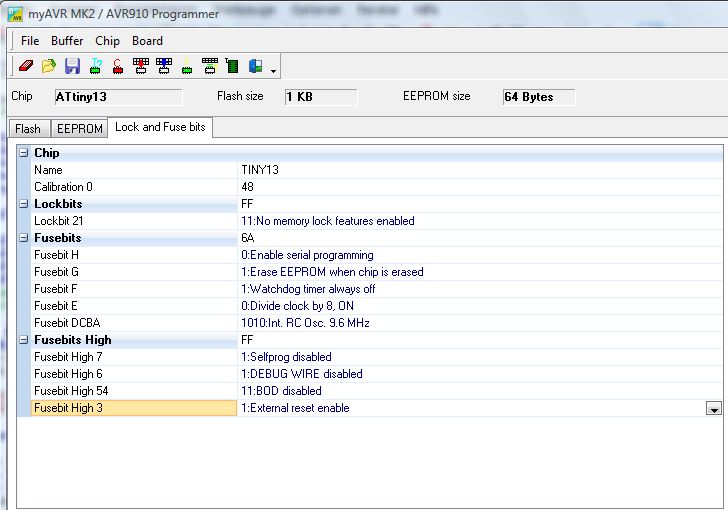The height and width of the screenshot is (510, 728).
Task: Click the red chip erase icon
Action: click(118, 66)
